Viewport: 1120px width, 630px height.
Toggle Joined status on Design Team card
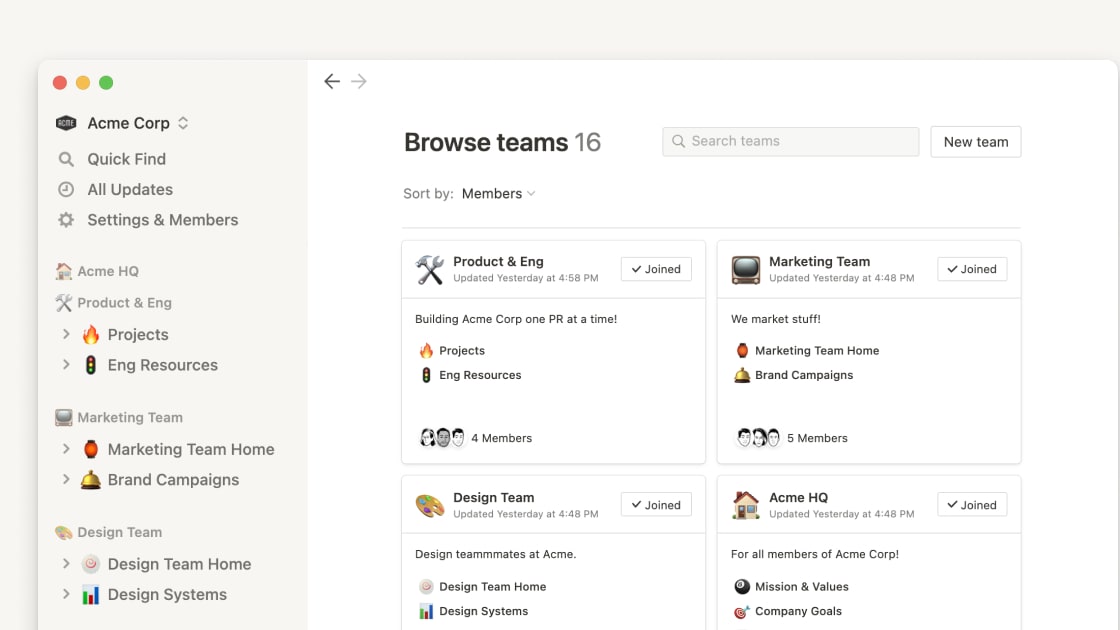[x=656, y=505]
